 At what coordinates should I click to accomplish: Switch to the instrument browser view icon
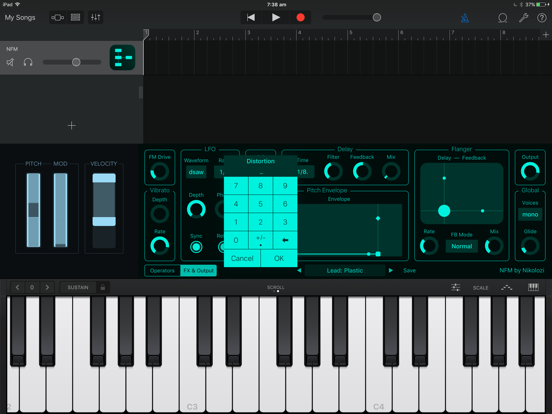(x=57, y=17)
